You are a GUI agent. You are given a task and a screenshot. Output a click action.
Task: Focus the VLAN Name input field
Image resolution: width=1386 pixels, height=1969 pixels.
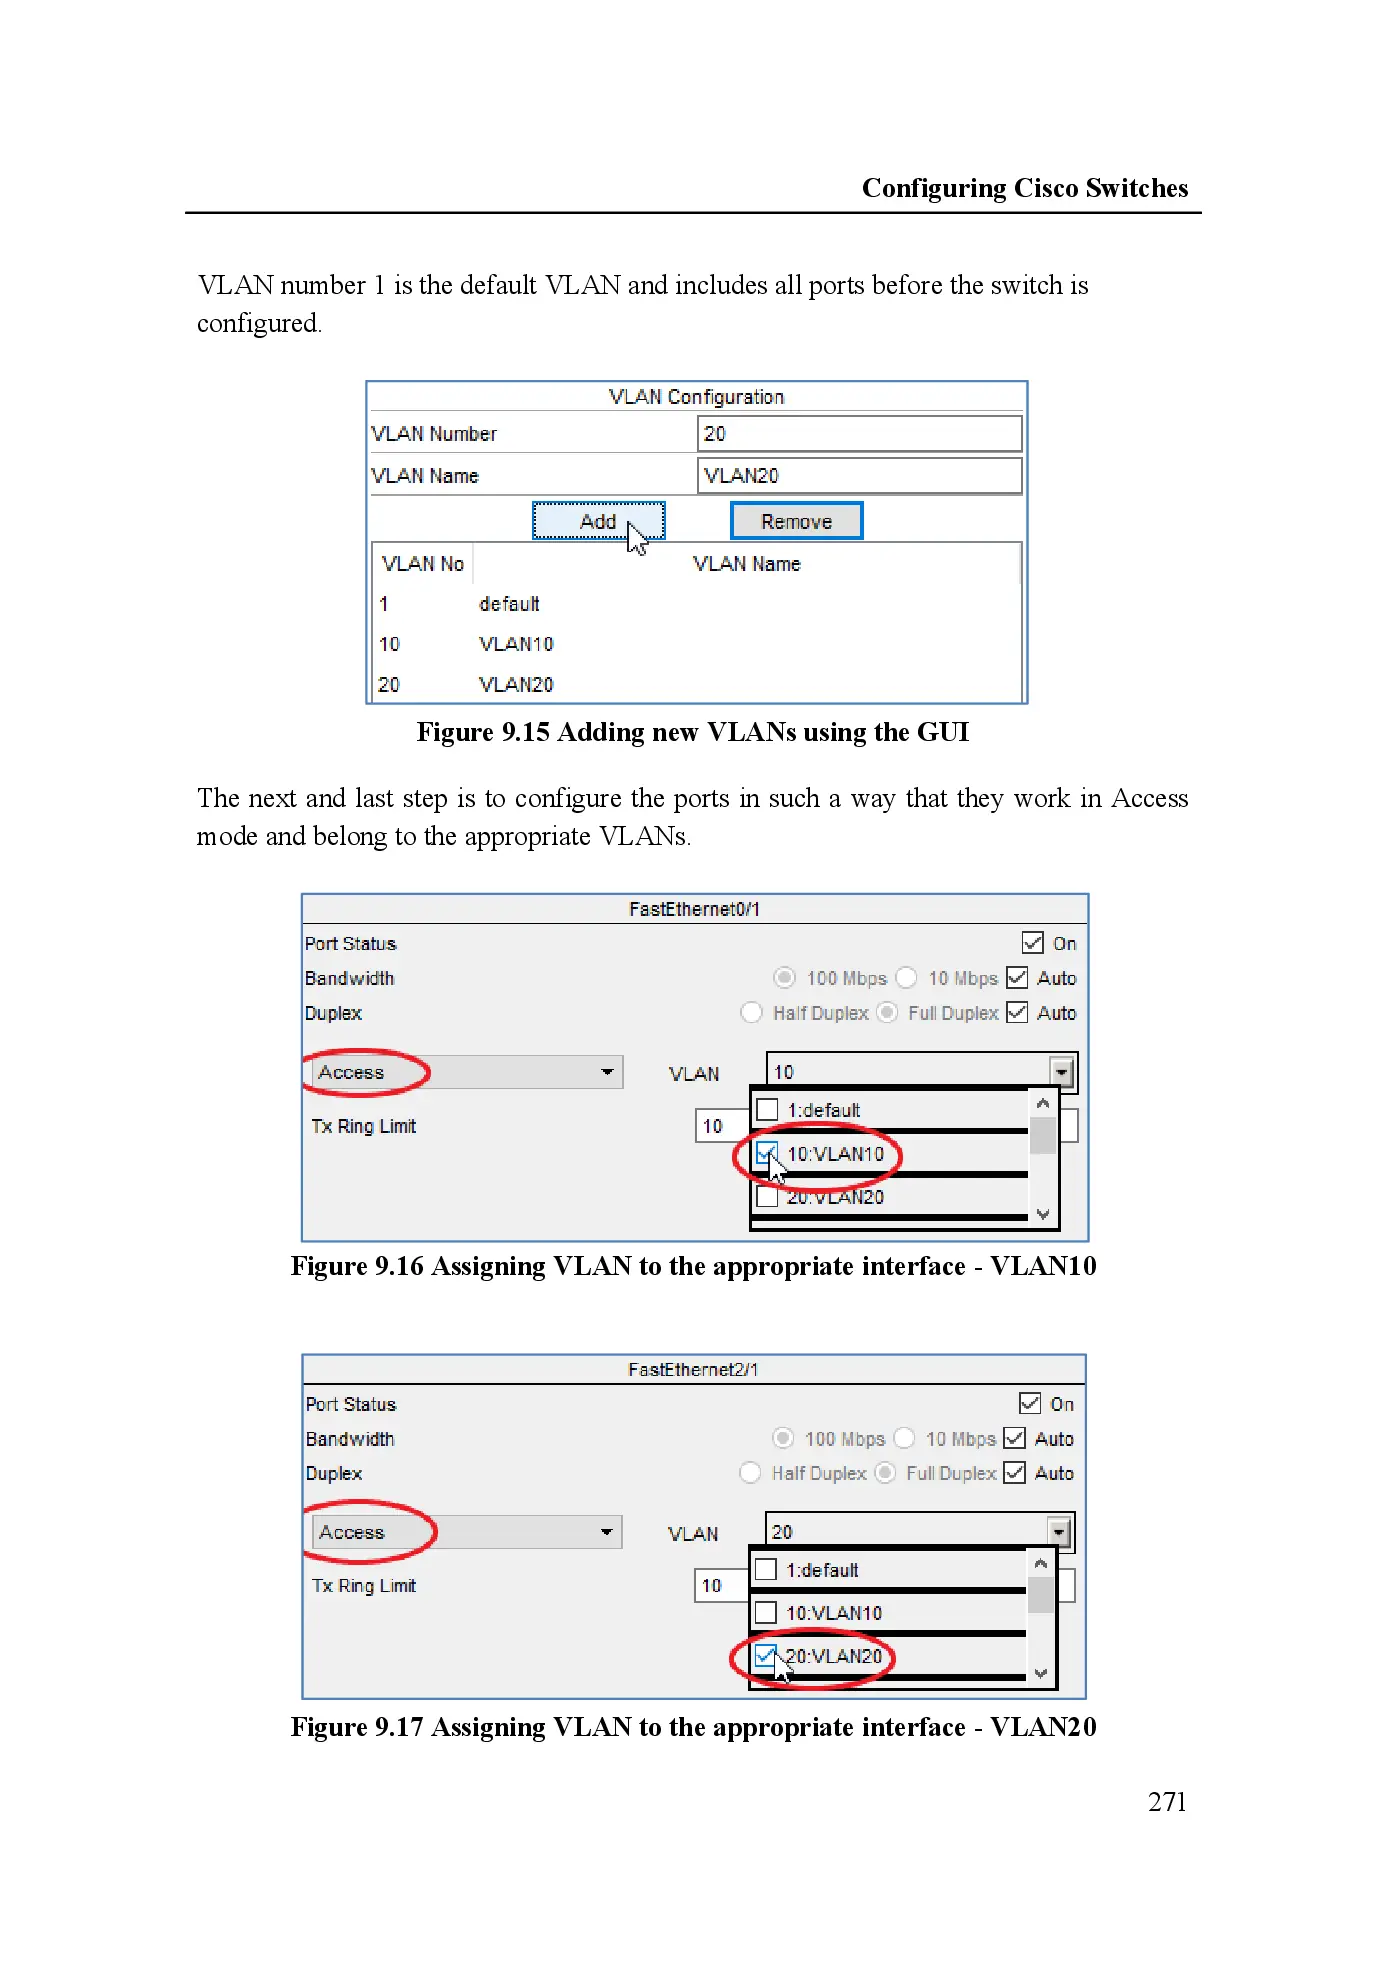[859, 476]
